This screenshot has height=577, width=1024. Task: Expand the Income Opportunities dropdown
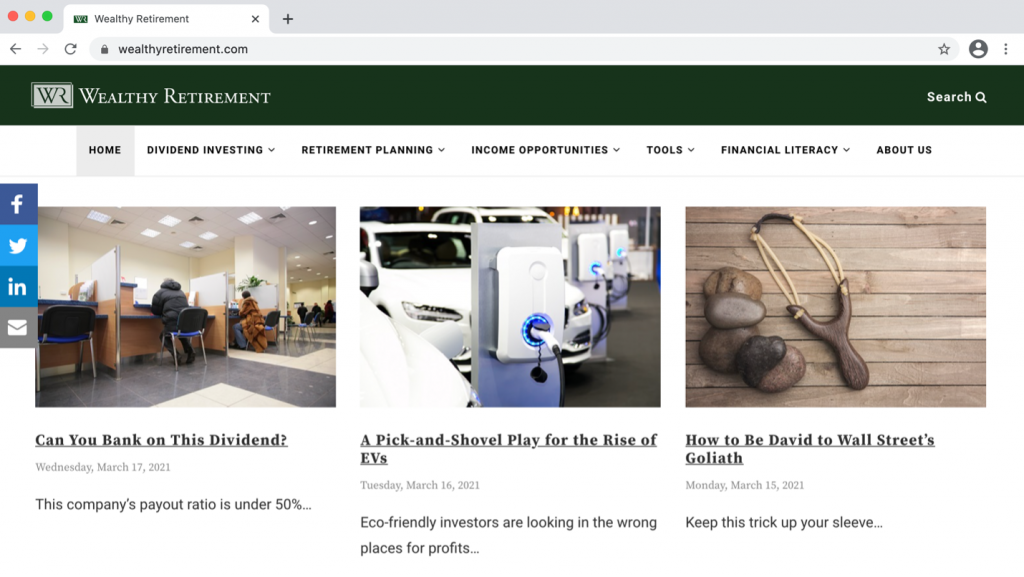[545, 150]
